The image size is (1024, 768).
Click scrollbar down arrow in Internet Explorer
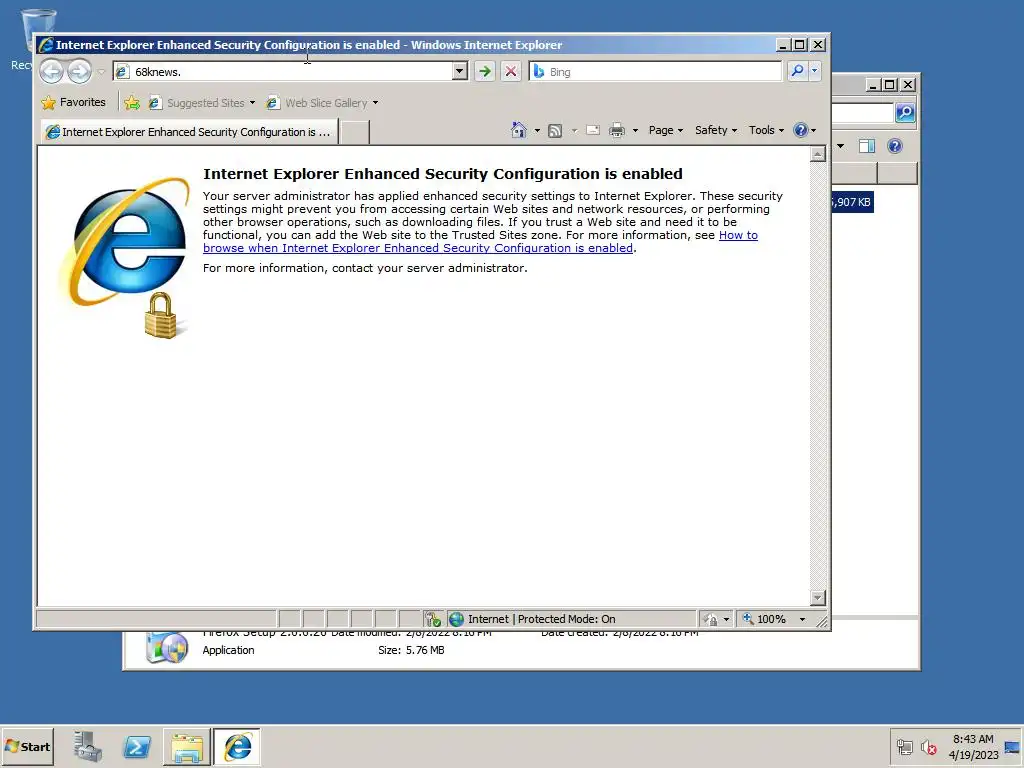tap(818, 598)
